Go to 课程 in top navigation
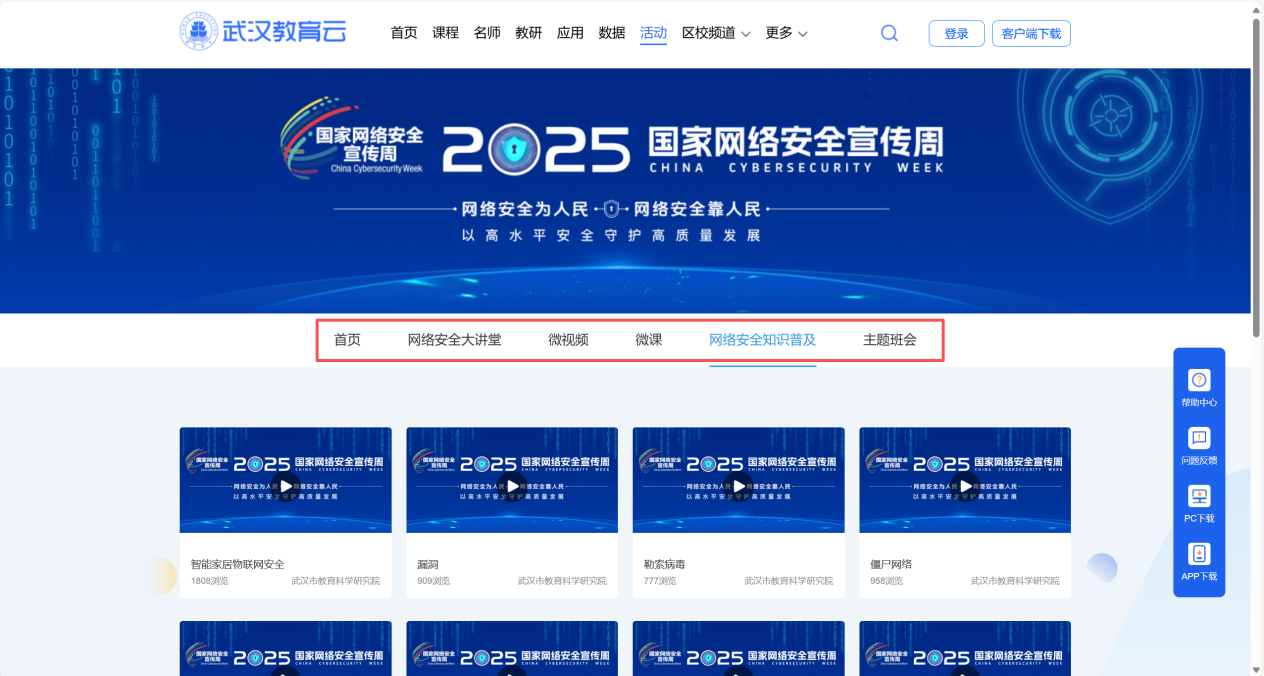 [x=445, y=33]
